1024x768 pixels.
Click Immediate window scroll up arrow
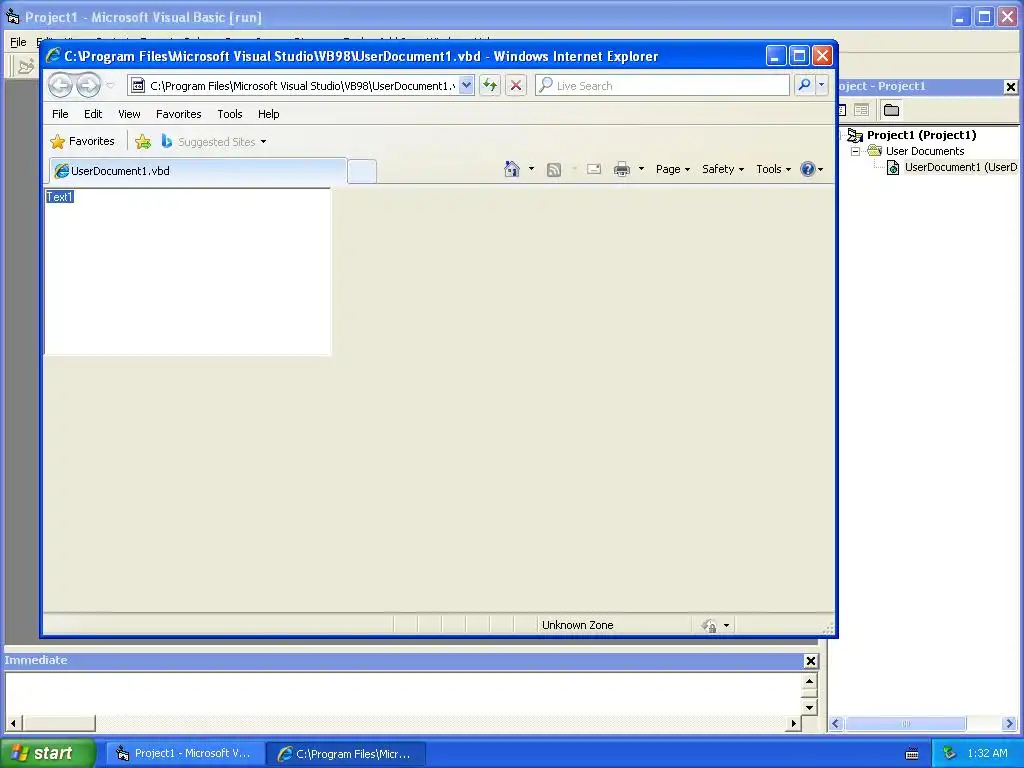[x=809, y=682]
